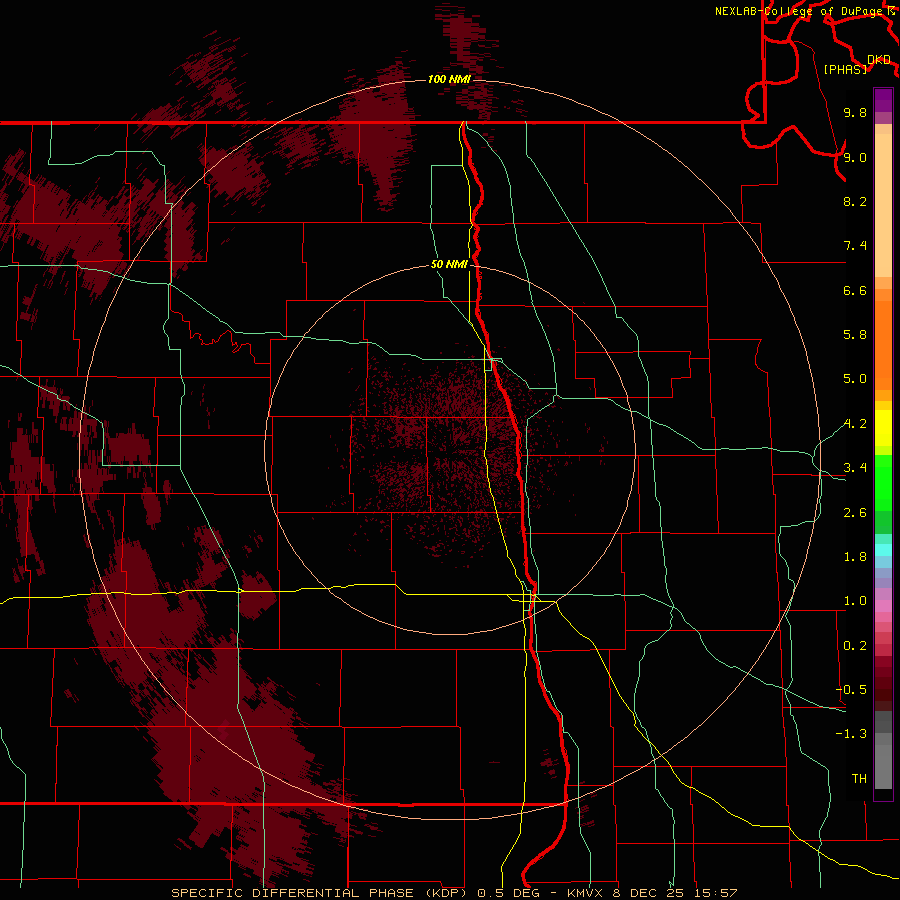
Task: Click the 7.4 scale value
Action: click(x=855, y=246)
